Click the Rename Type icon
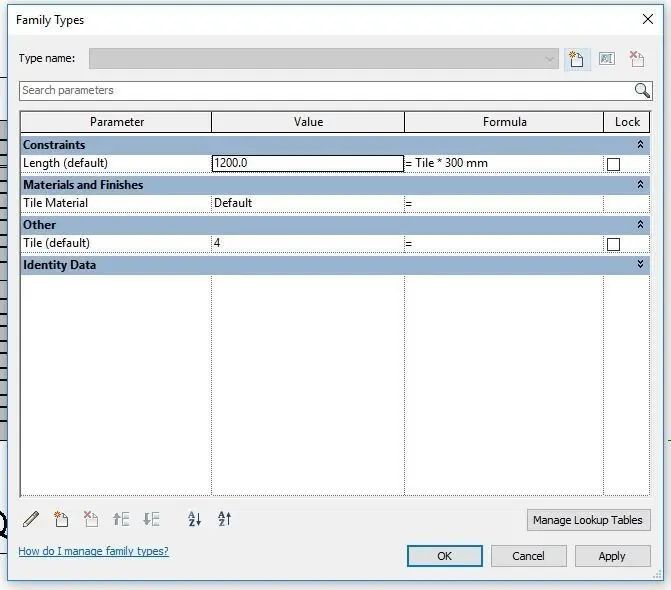 click(606, 59)
